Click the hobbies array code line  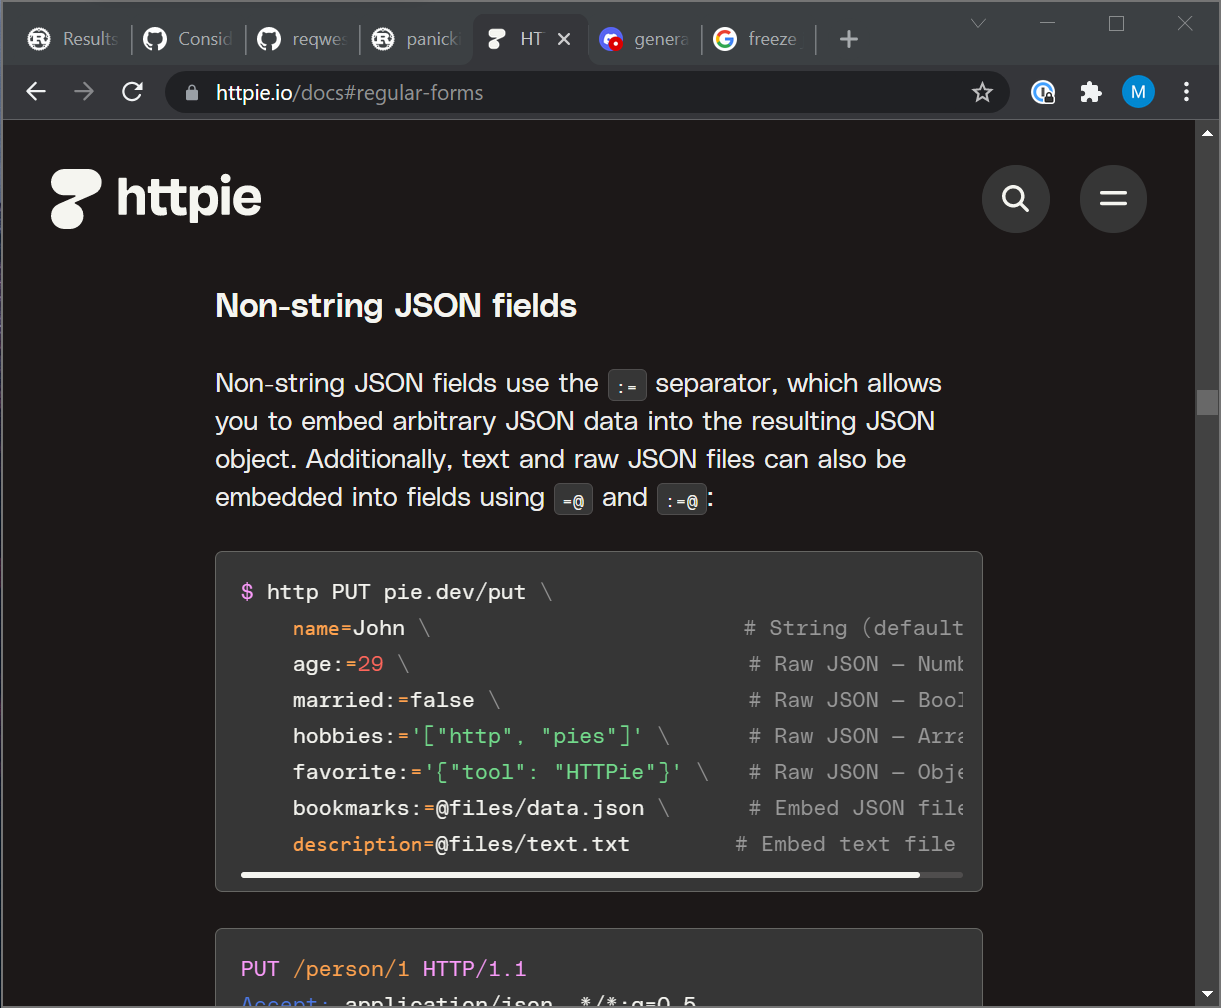point(481,736)
